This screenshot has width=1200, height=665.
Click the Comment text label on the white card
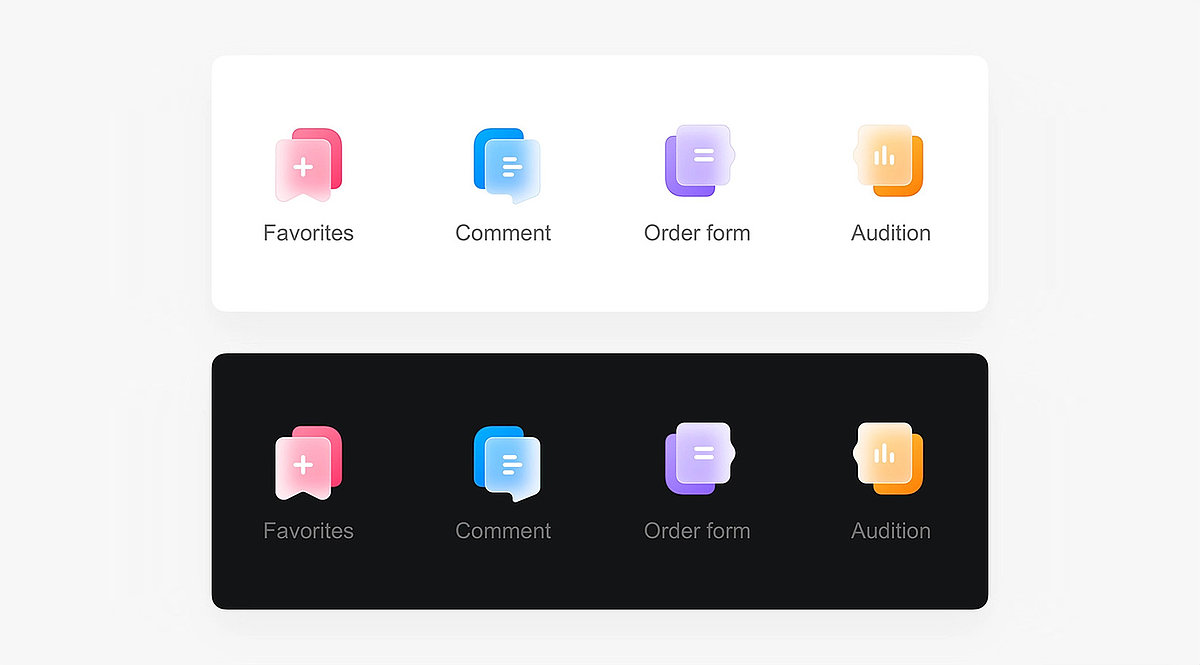pyautogui.click(x=503, y=233)
